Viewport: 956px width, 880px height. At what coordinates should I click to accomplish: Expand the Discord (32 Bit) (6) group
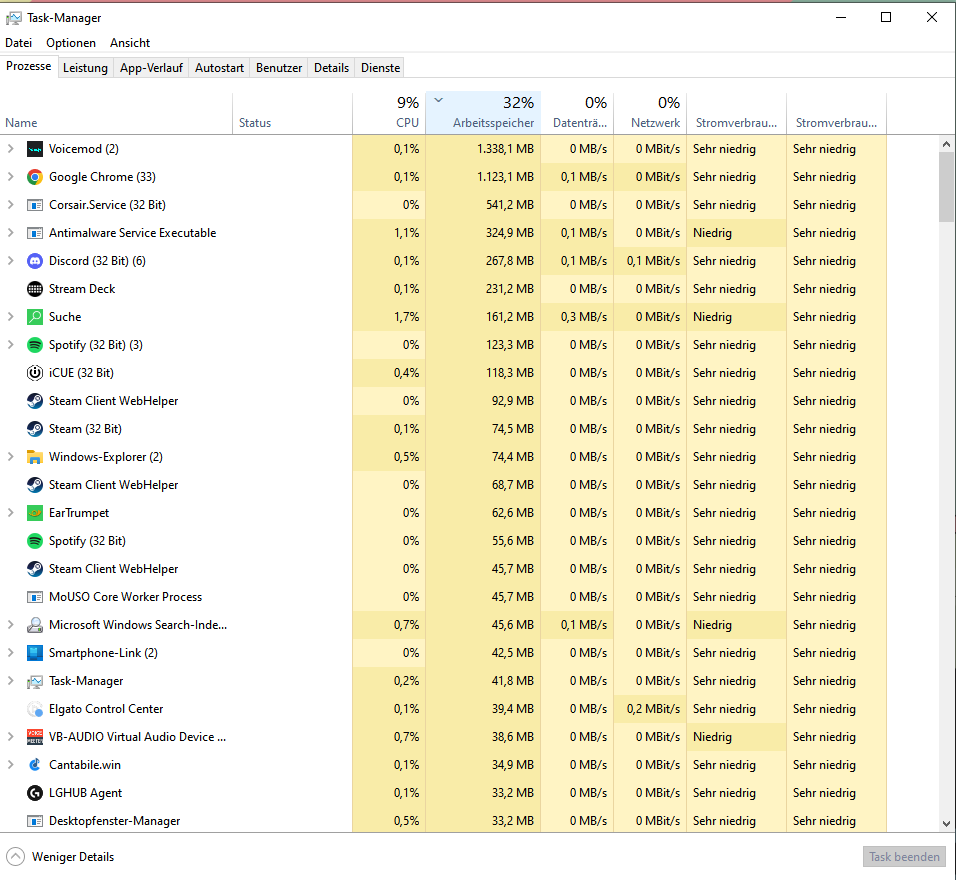[10, 261]
